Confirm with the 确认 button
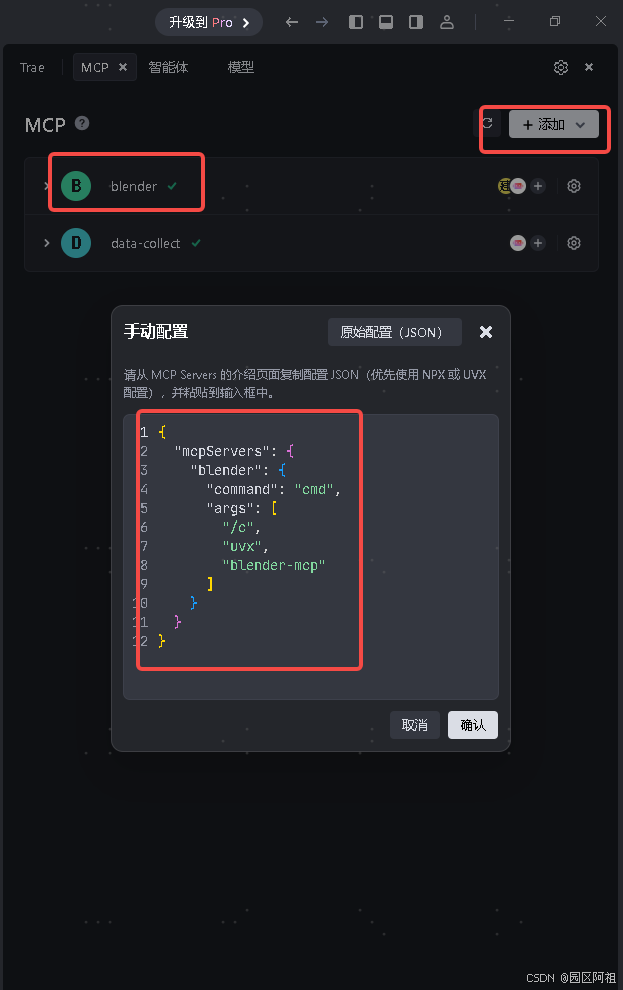The height and width of the screenshot is (990, 623). [x=472, y=724]
